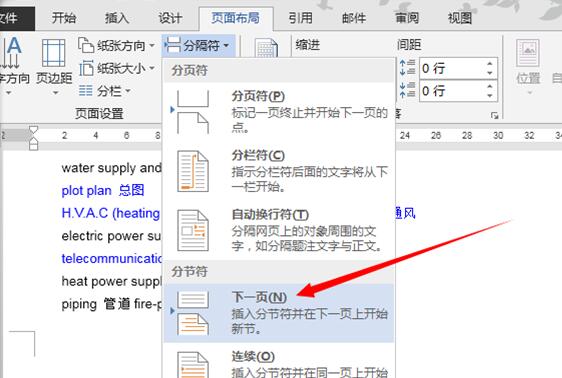Screen dimensions: 562x378
Task: Open the 页边距 margins icon
Action: point(54,53)
